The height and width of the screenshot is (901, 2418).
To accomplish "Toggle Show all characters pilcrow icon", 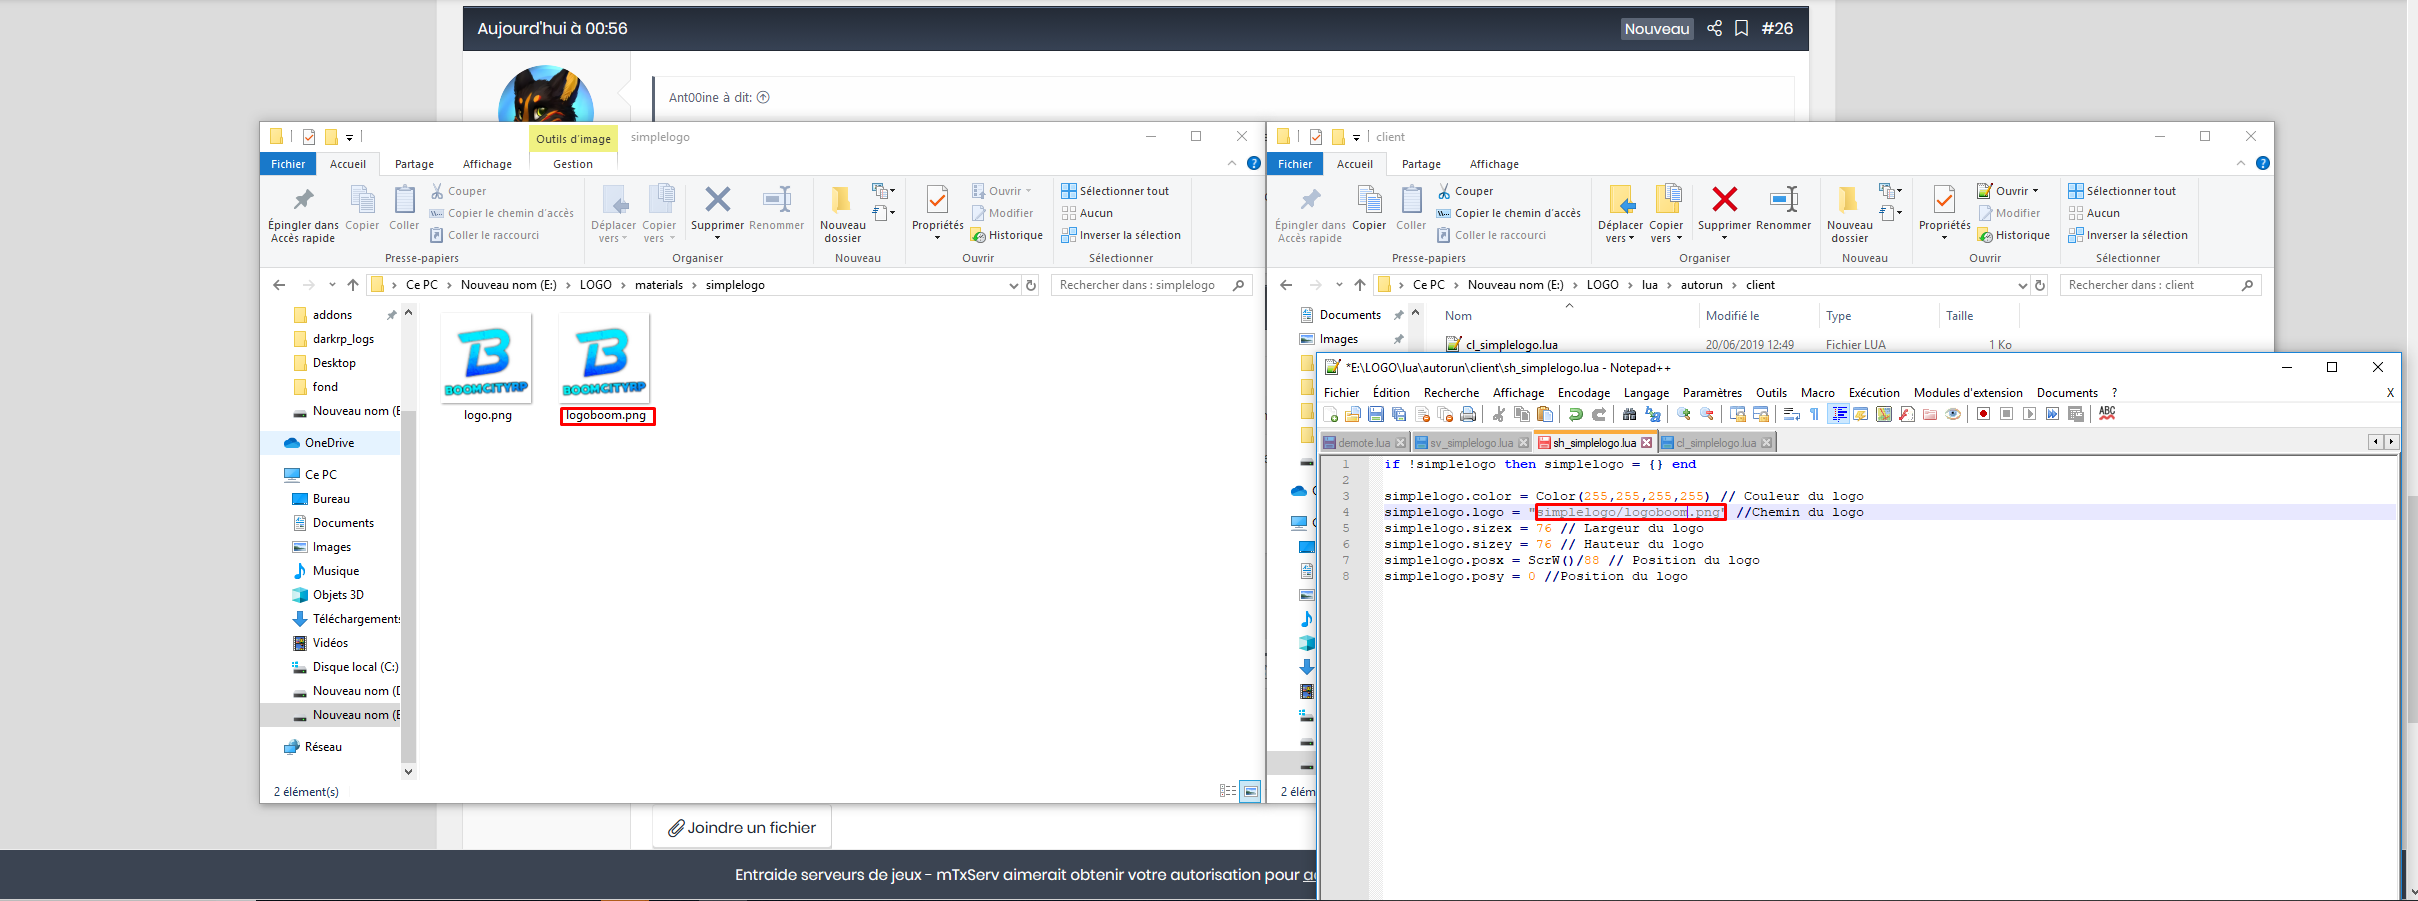I will (1814, 414).
